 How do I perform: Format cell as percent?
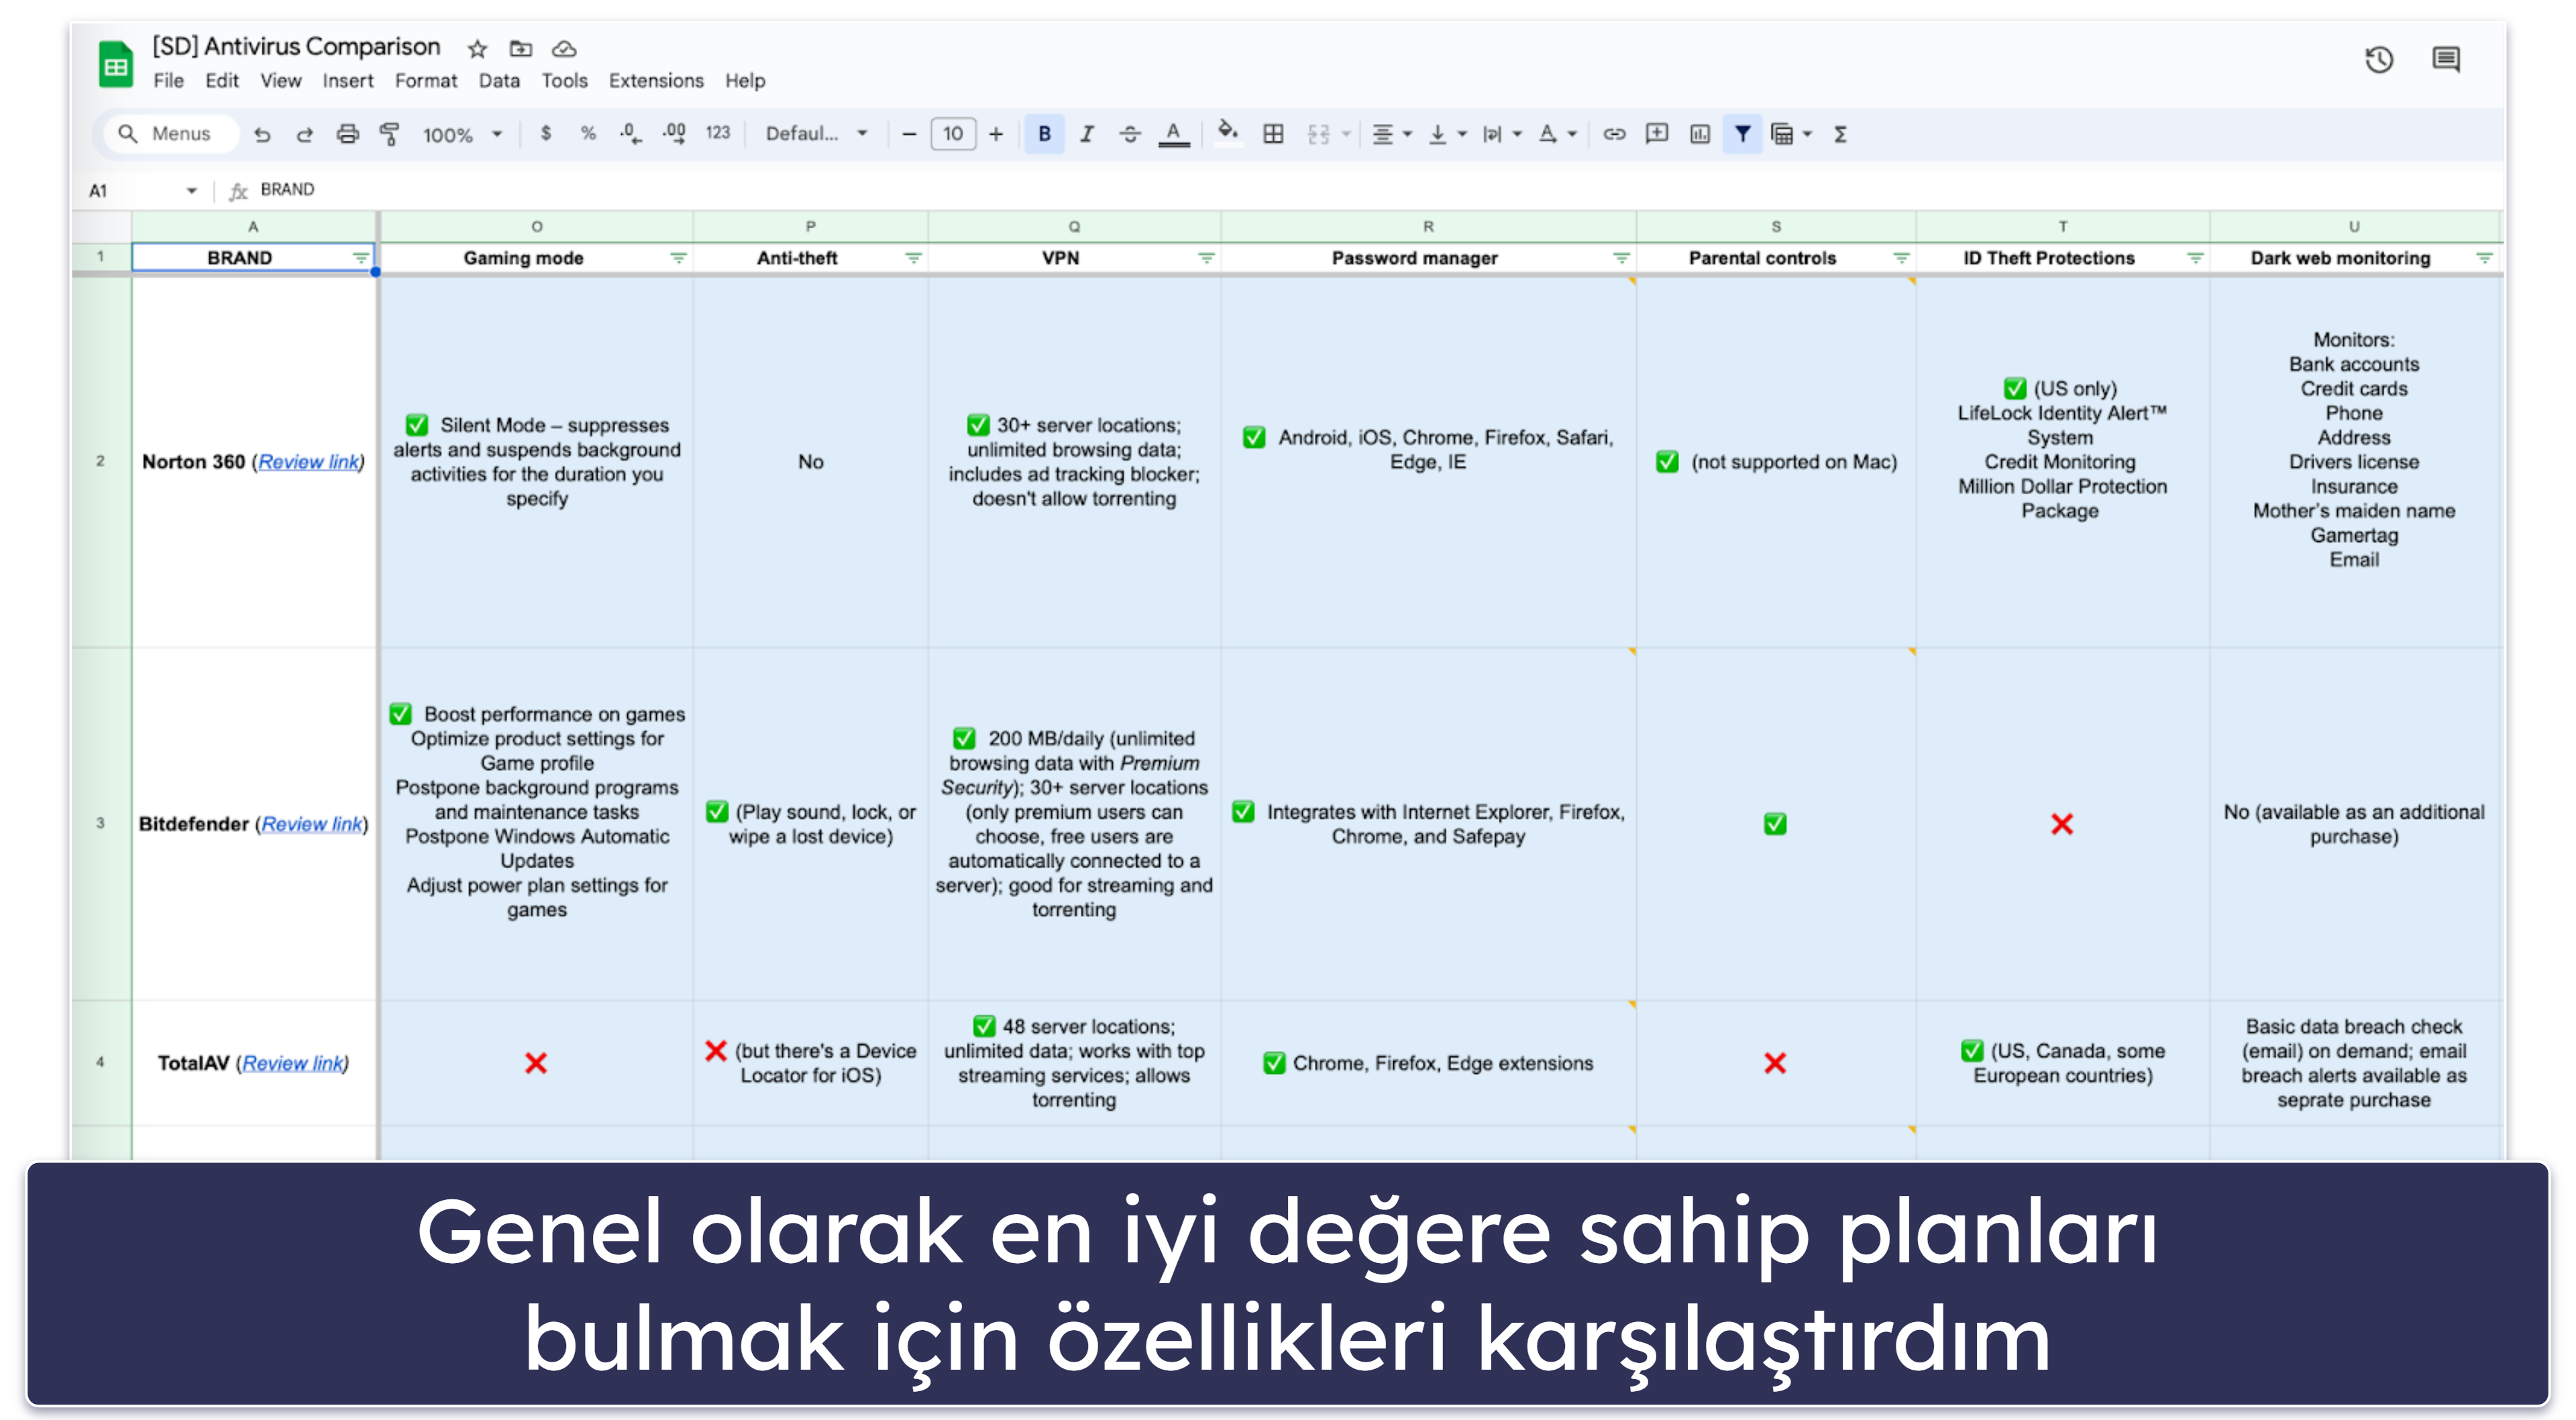pyautogui.click(x=588, y=133)
